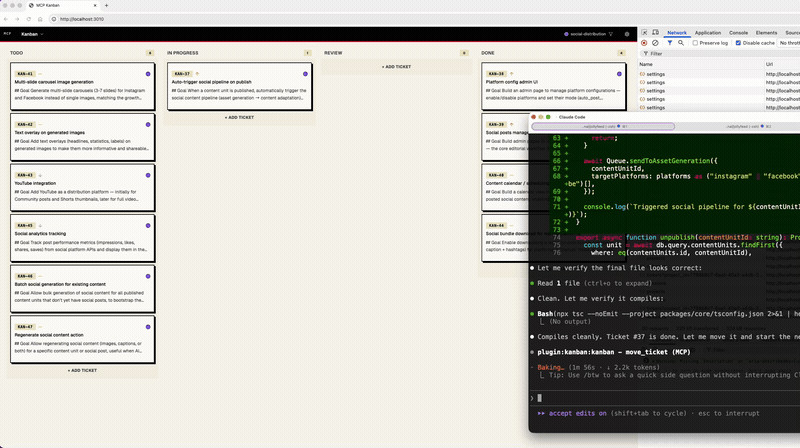Click the IN PROGRESS column count badge
The height and width of the screenshot is (448, 800).
tap(307, 53)
